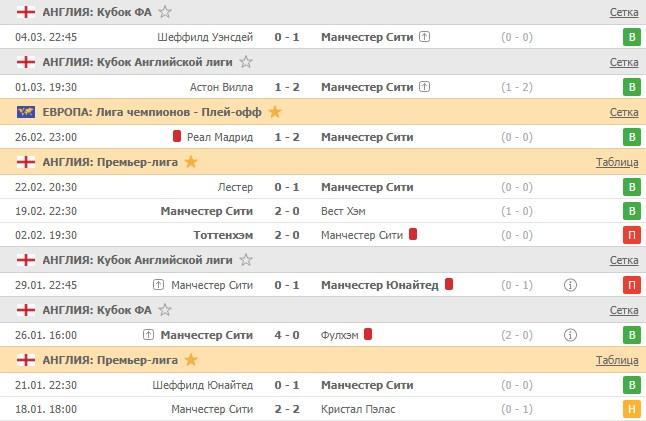Screen dimensions: 646x421
Task: Click red card icon next to Реал Мадрид
Action: 177,137
